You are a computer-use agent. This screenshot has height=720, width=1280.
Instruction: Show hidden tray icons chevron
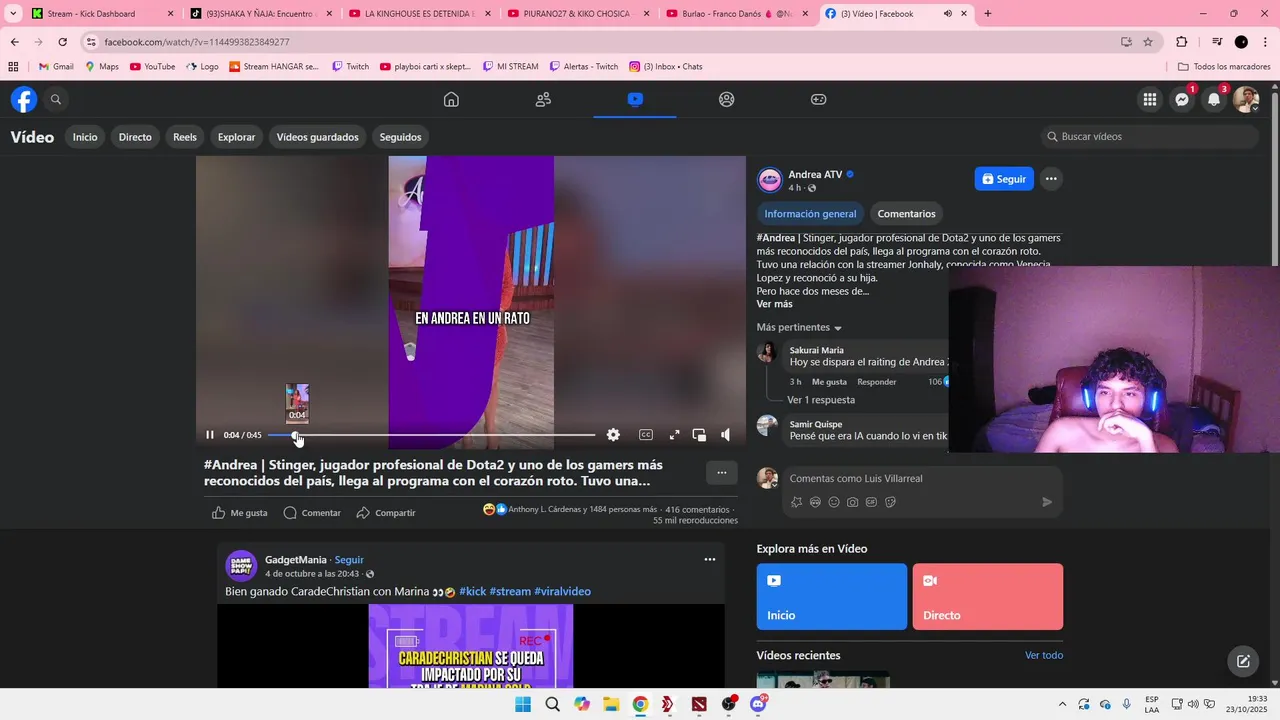point(1062,704)
